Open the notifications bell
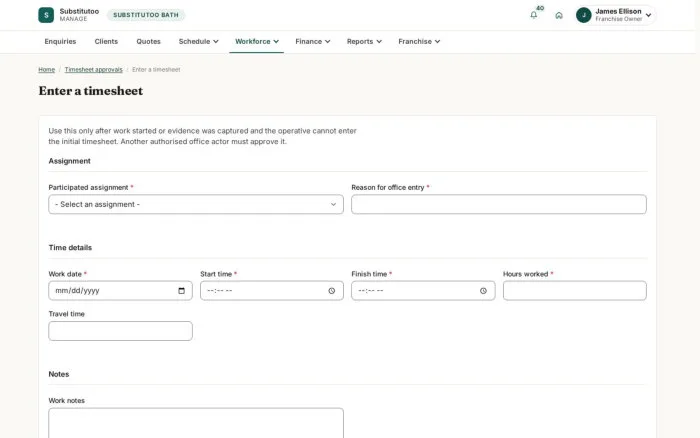Viewport: 700px width, 438px height. pyautogui.click(x=533, y=15)
